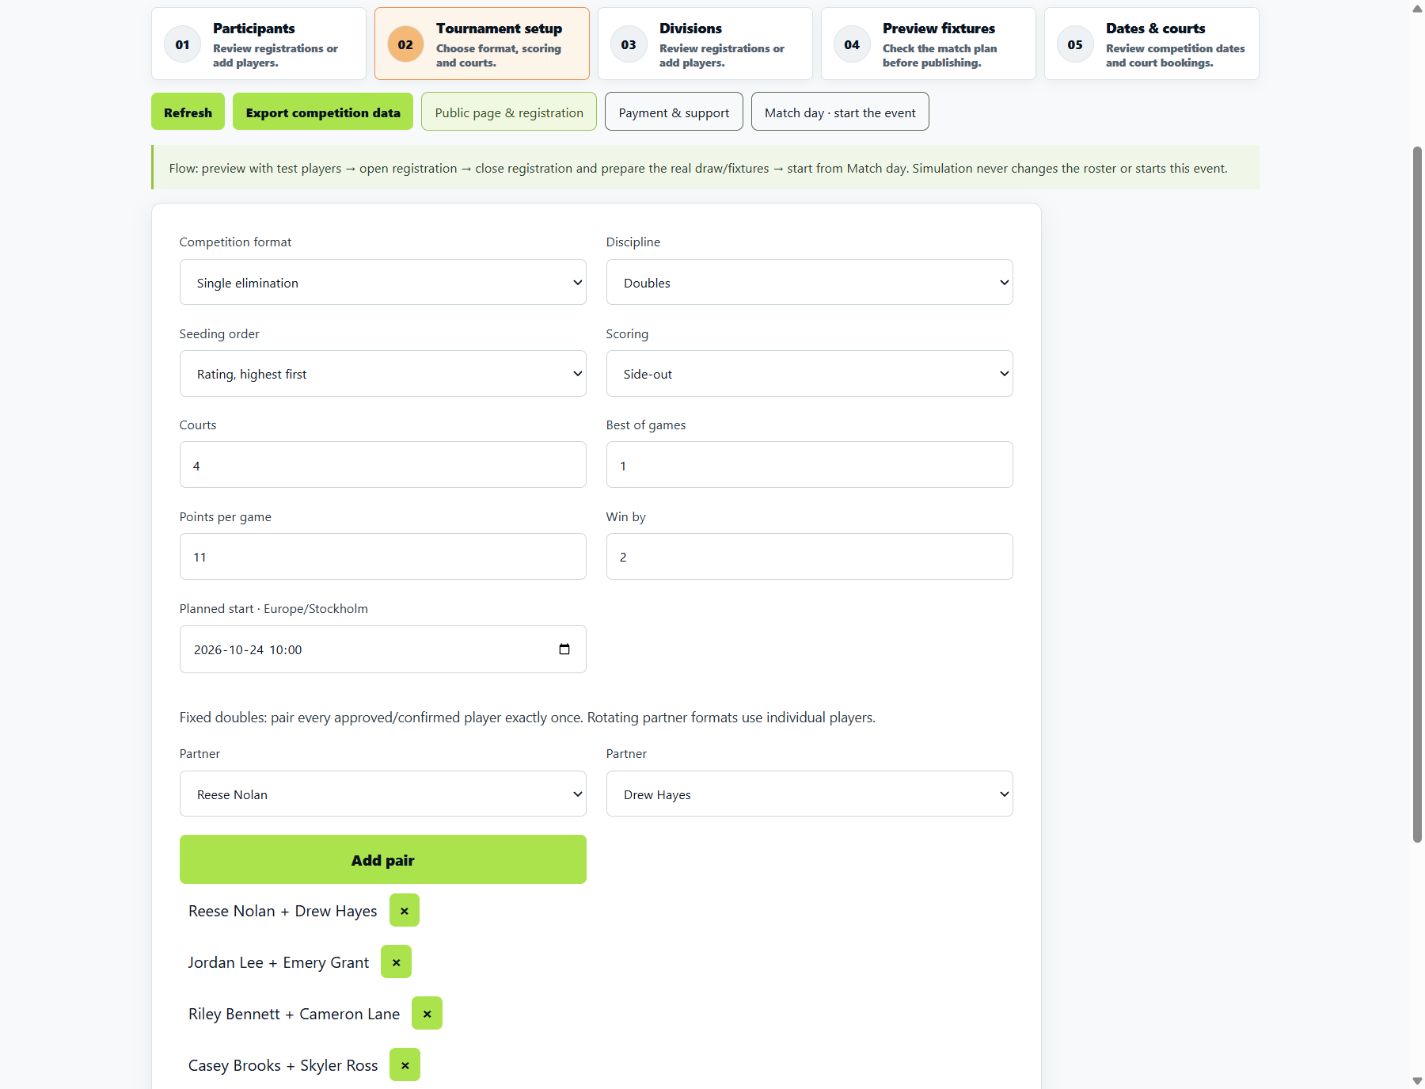Screen dimensions: 1425x1089
Task: Click the Win by input field
Action: [x=809, y=557]
